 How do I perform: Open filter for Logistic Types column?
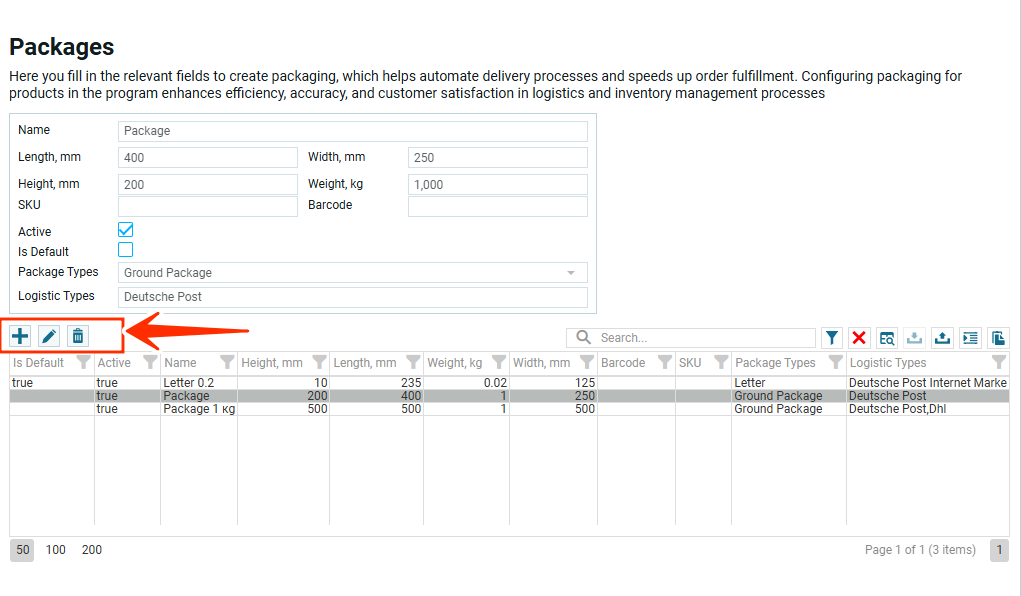998,363
